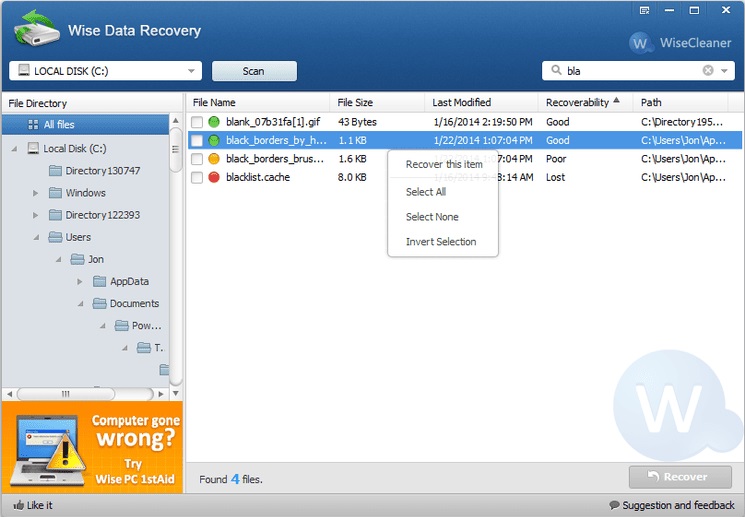This screenshot has height=517, width=745.
Task: Choose Recover this item from context menu
Action: tap(443, 164)
